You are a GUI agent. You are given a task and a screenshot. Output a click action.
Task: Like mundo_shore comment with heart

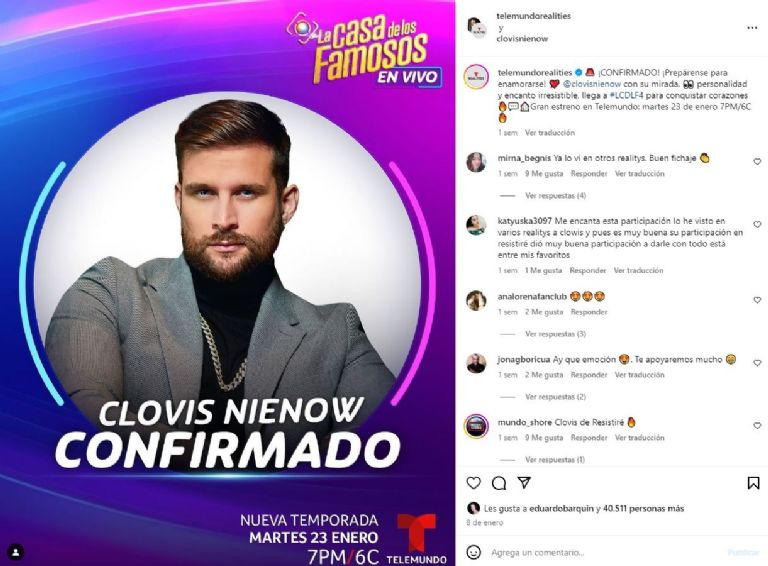tap(757, 425)
